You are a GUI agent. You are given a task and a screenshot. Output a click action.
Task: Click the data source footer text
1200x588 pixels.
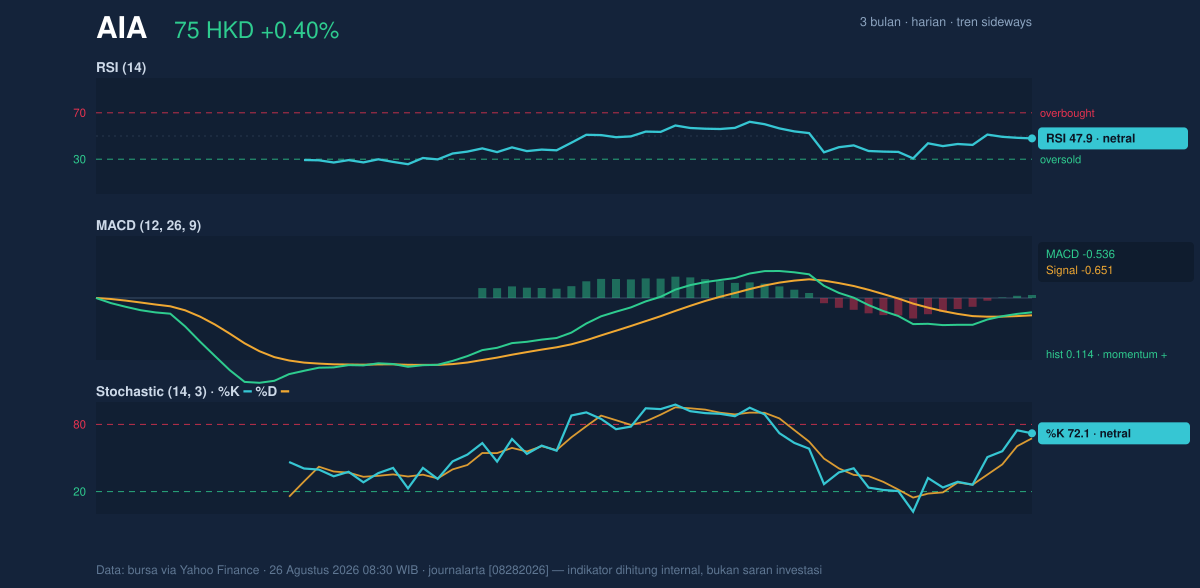click(x=459, y=570)
